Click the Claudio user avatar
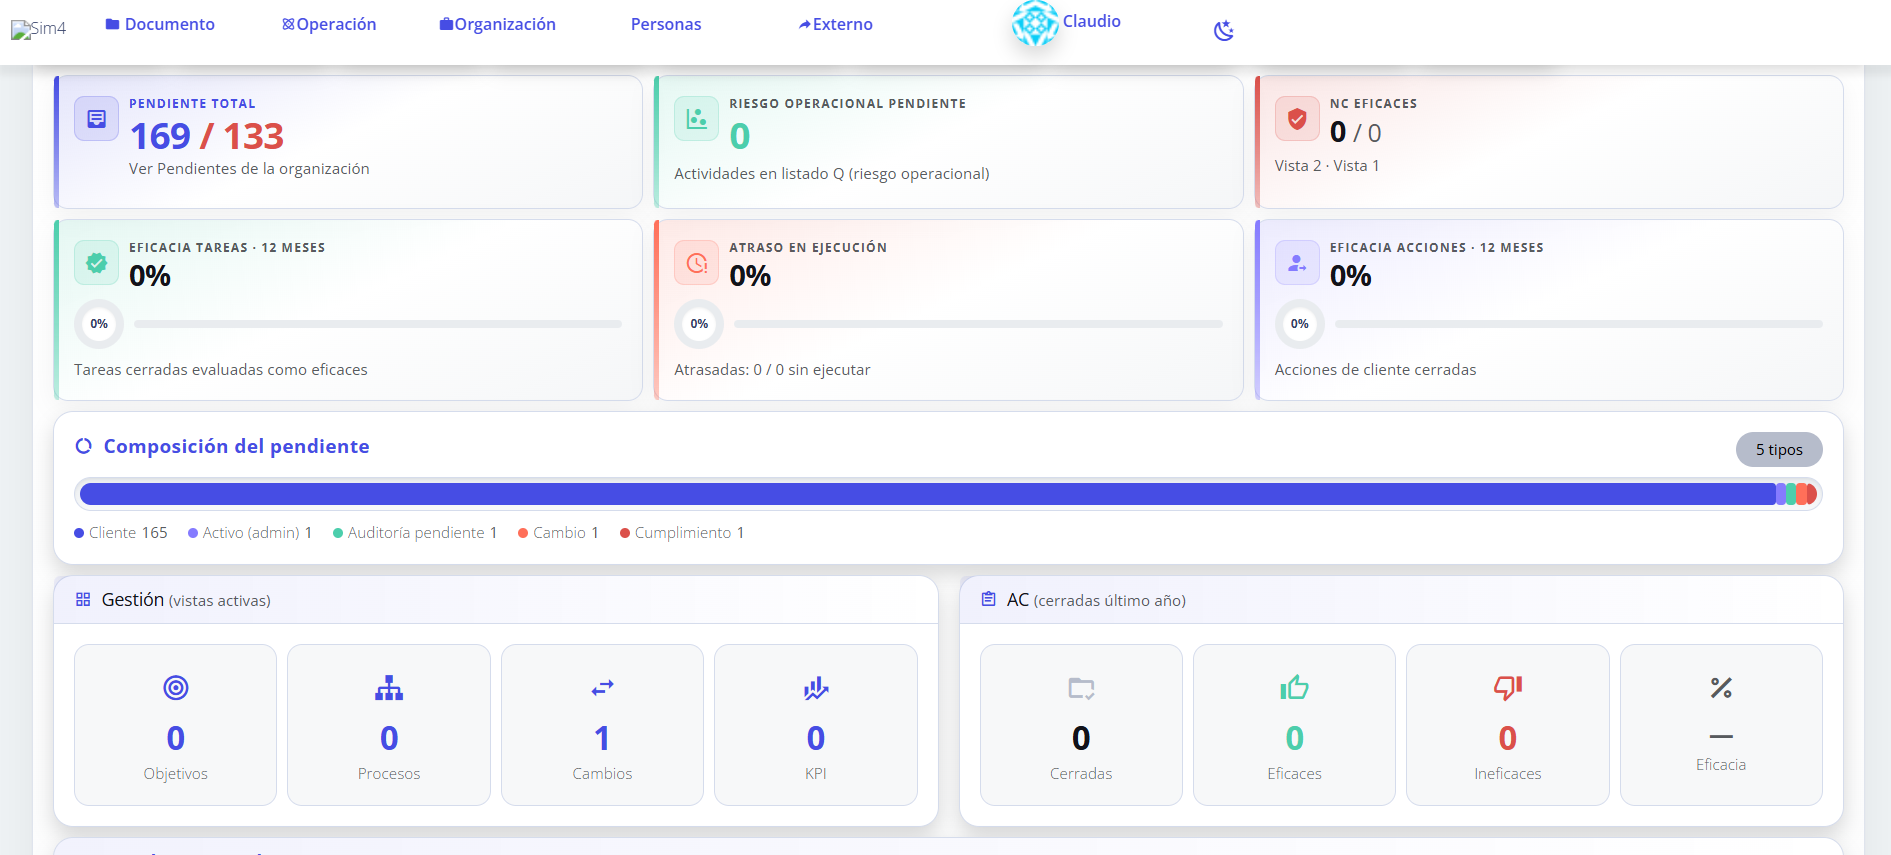1891x855 pixels. coord(1035,23)
